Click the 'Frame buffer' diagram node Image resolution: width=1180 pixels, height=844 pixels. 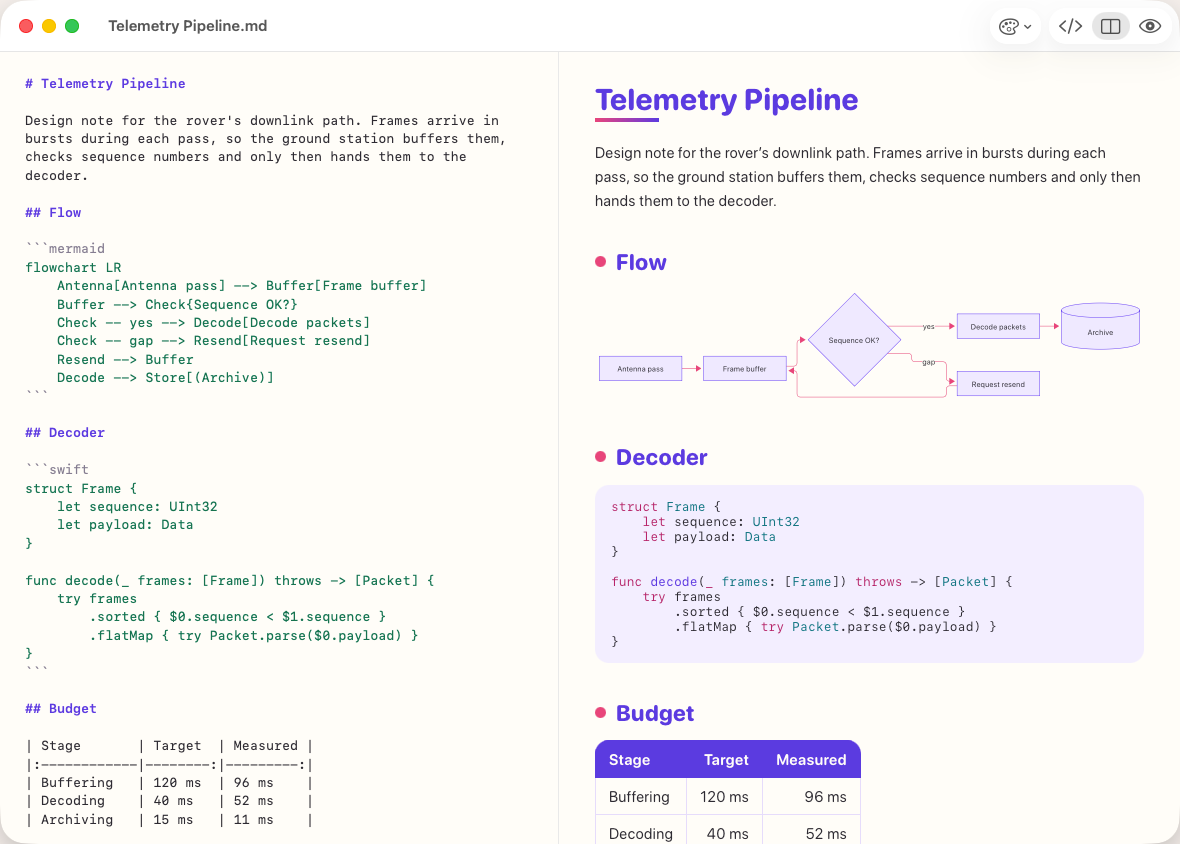click(744, 369)
